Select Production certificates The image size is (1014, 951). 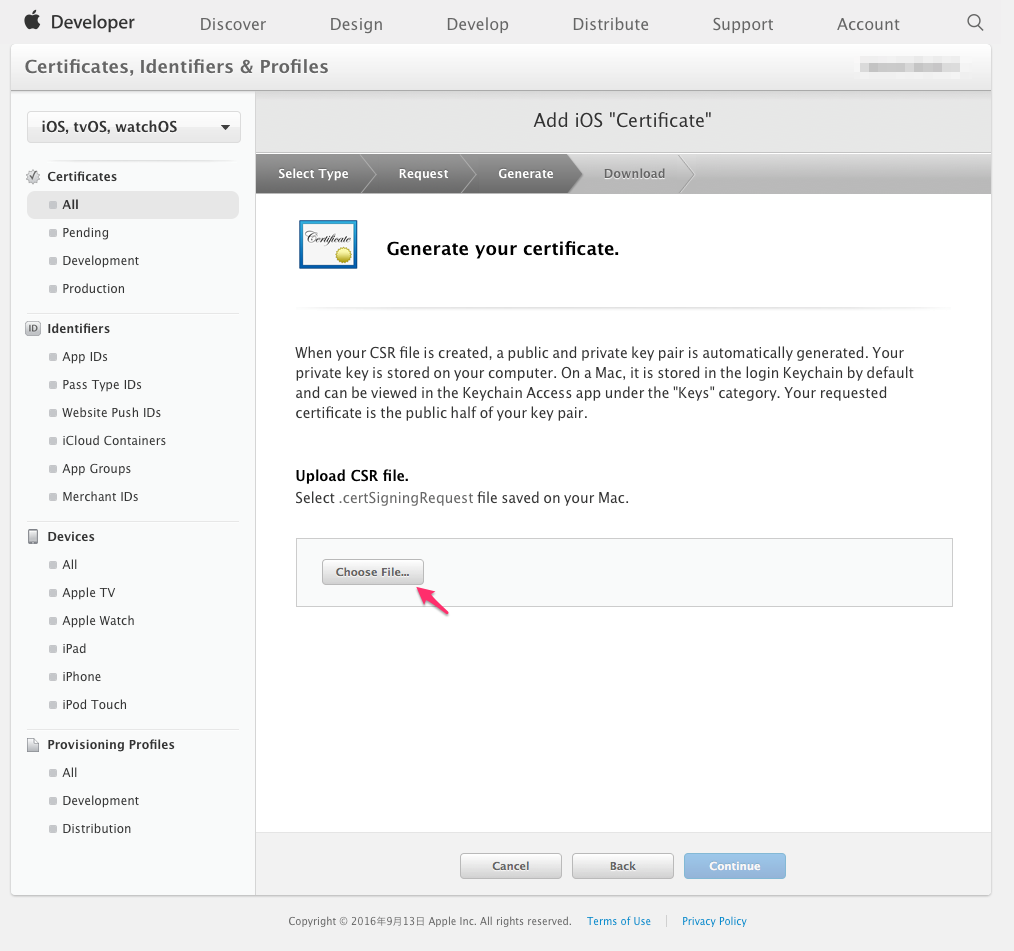tap(93, 289)
